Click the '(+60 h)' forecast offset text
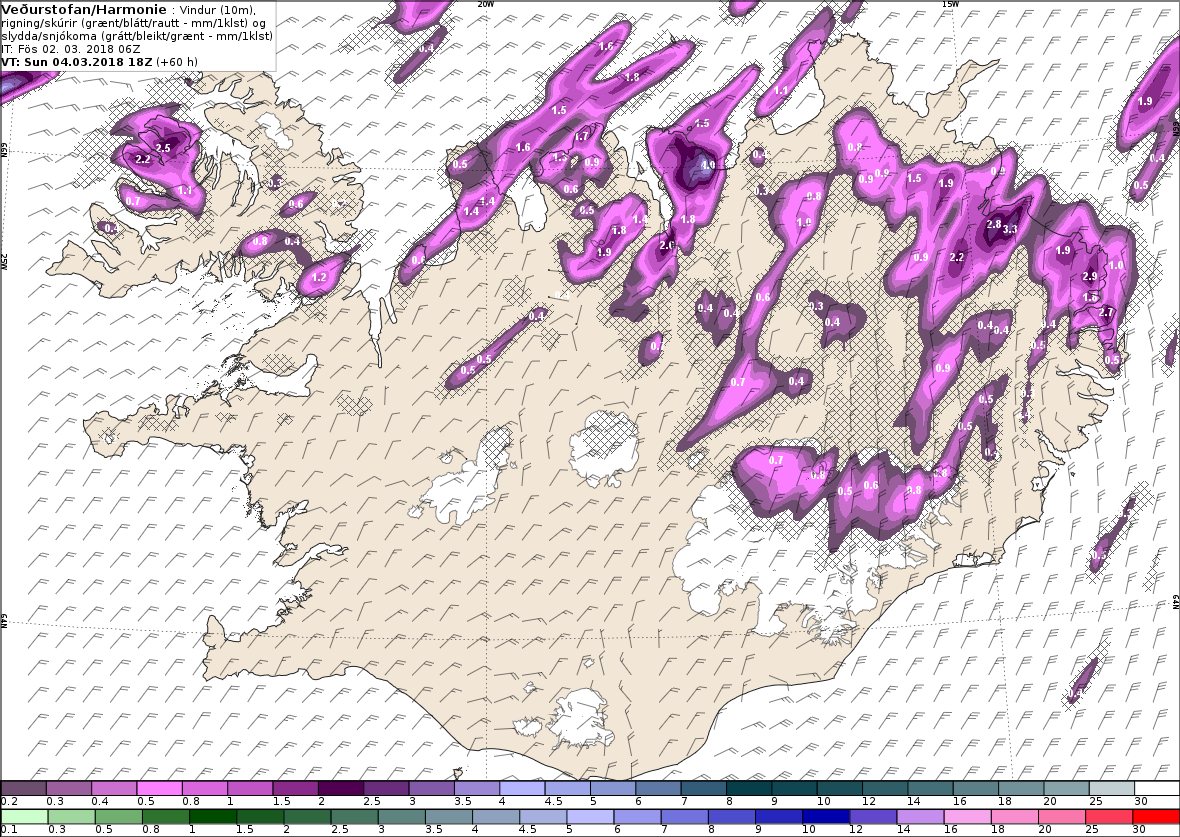1180x837 pixels. pos(178,62)
